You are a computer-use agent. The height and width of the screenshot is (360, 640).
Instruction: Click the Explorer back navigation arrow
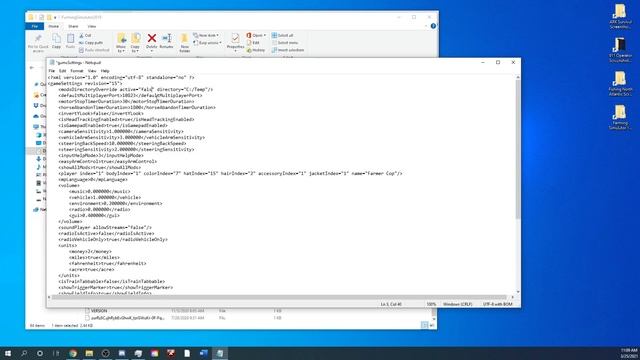tap(32, 68)
